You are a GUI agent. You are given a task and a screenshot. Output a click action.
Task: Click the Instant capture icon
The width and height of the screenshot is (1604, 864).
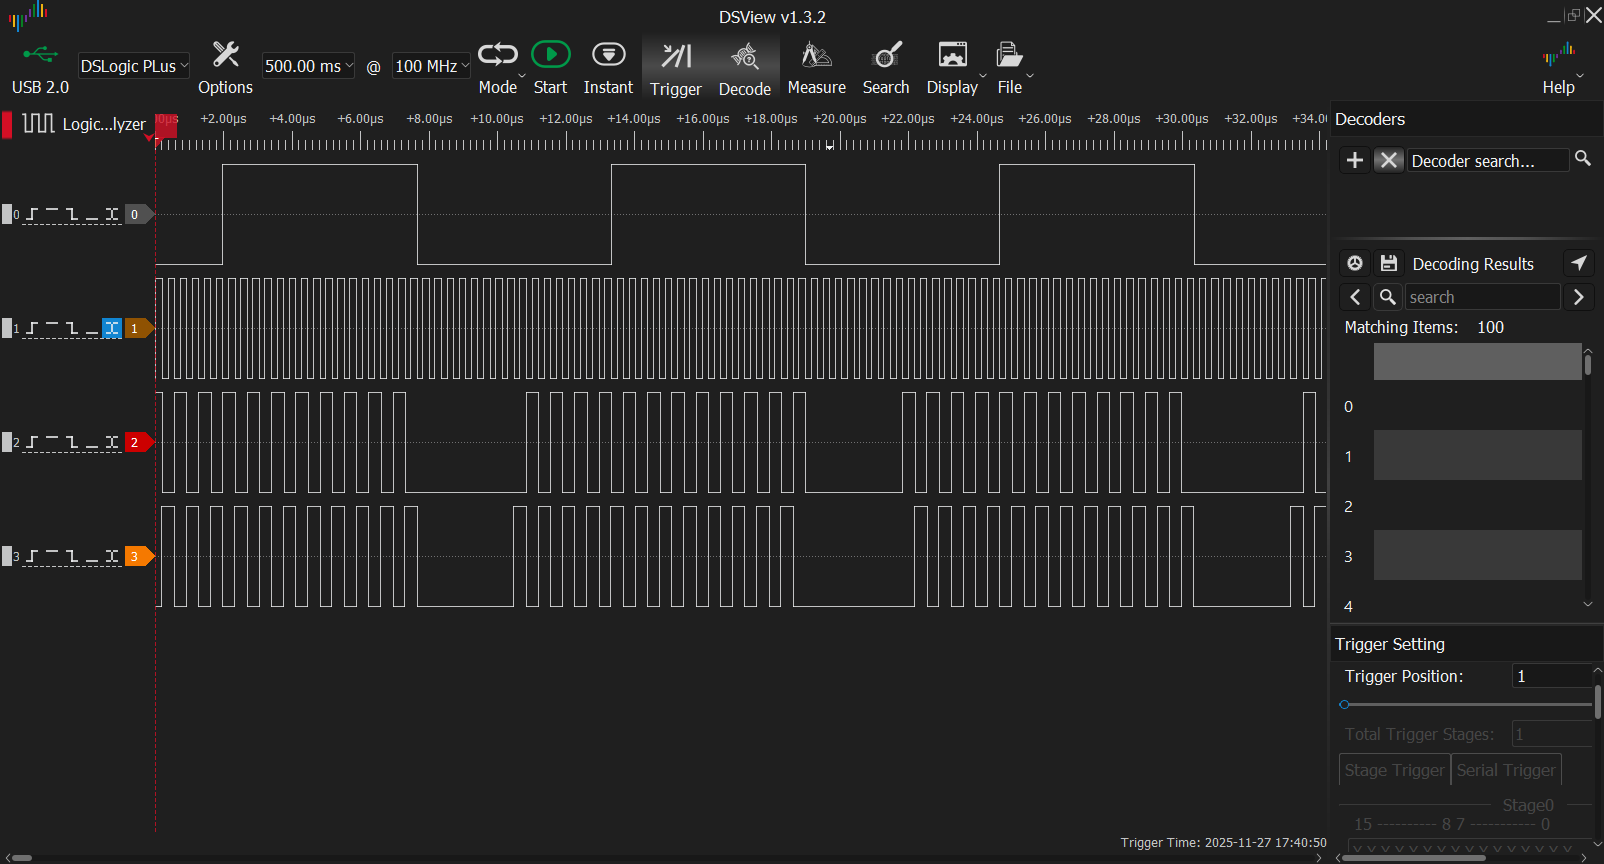608,66
